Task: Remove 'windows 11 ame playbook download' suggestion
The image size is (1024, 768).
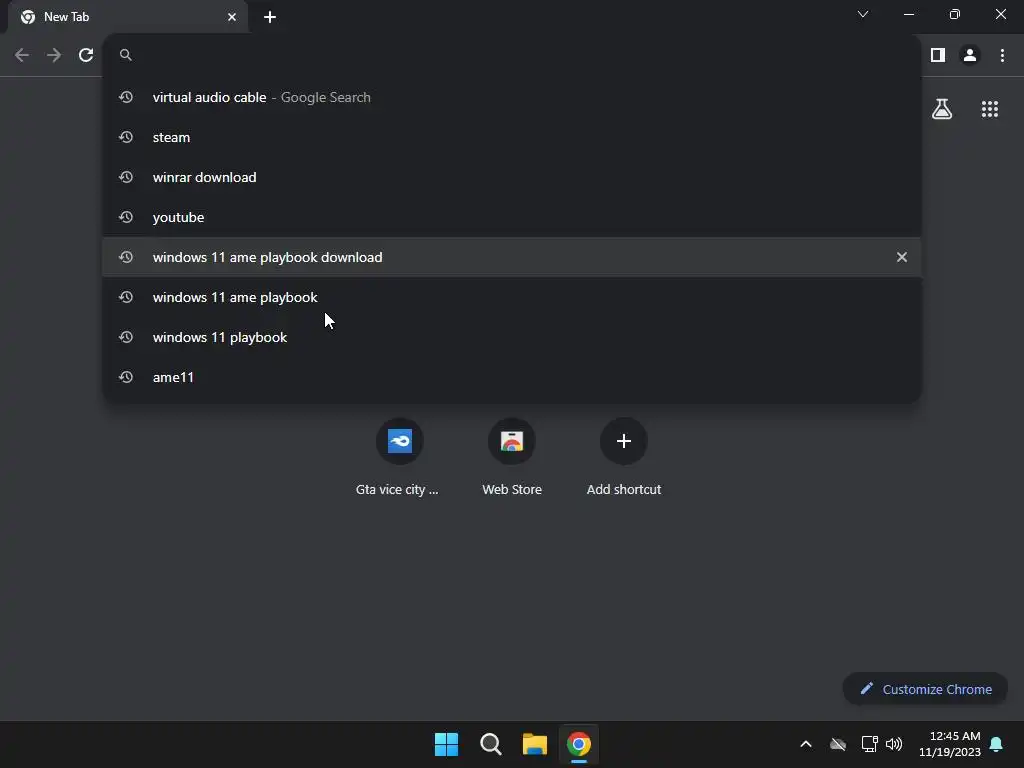Action: 902,257
